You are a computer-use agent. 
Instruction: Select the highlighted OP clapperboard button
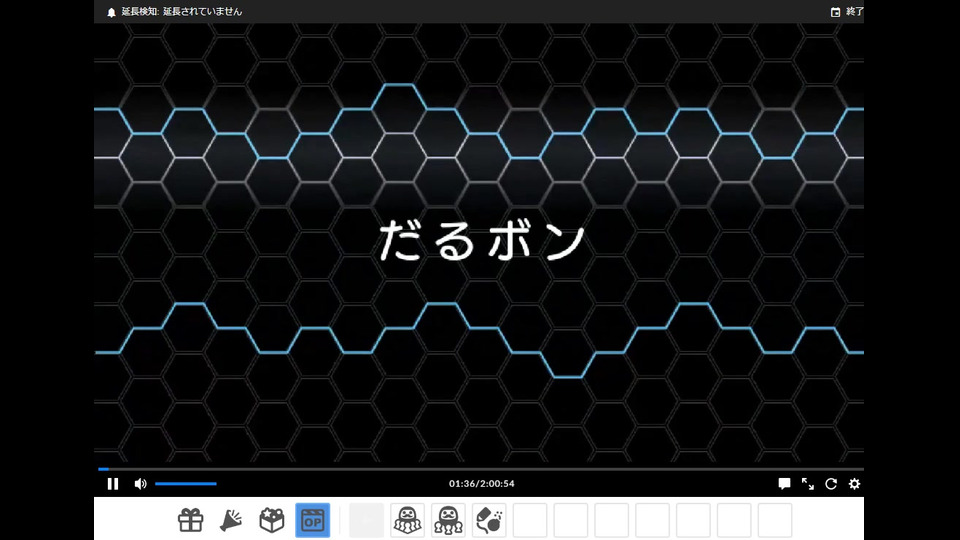[312, 520]
